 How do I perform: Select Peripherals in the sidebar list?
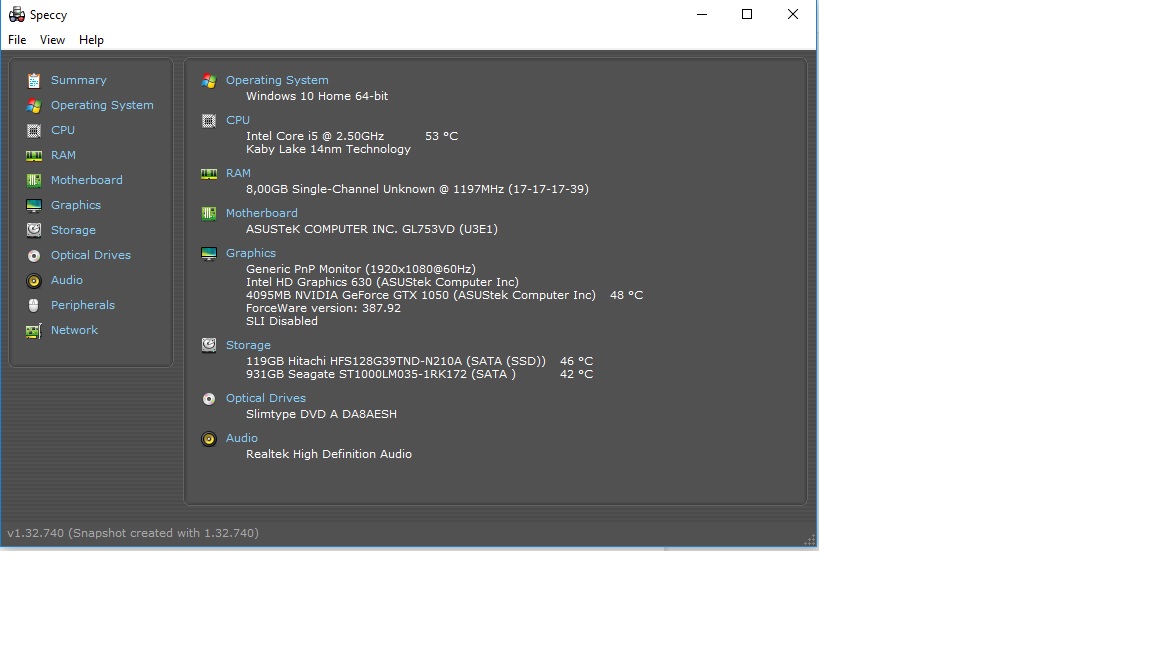coord(82,305)
